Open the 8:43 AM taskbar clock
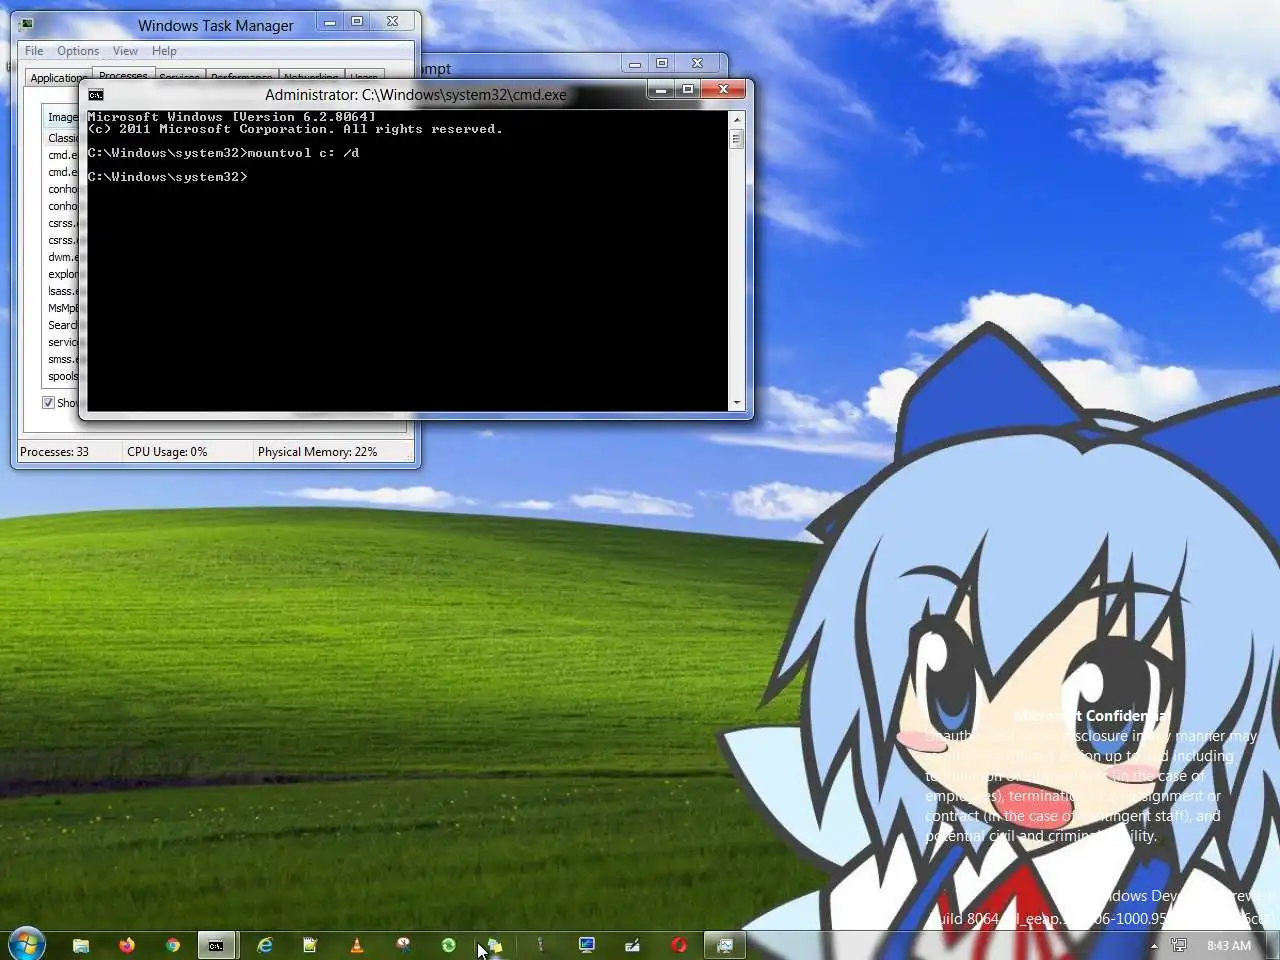Screen dimensions: 1280x960 coord(1228,945)
